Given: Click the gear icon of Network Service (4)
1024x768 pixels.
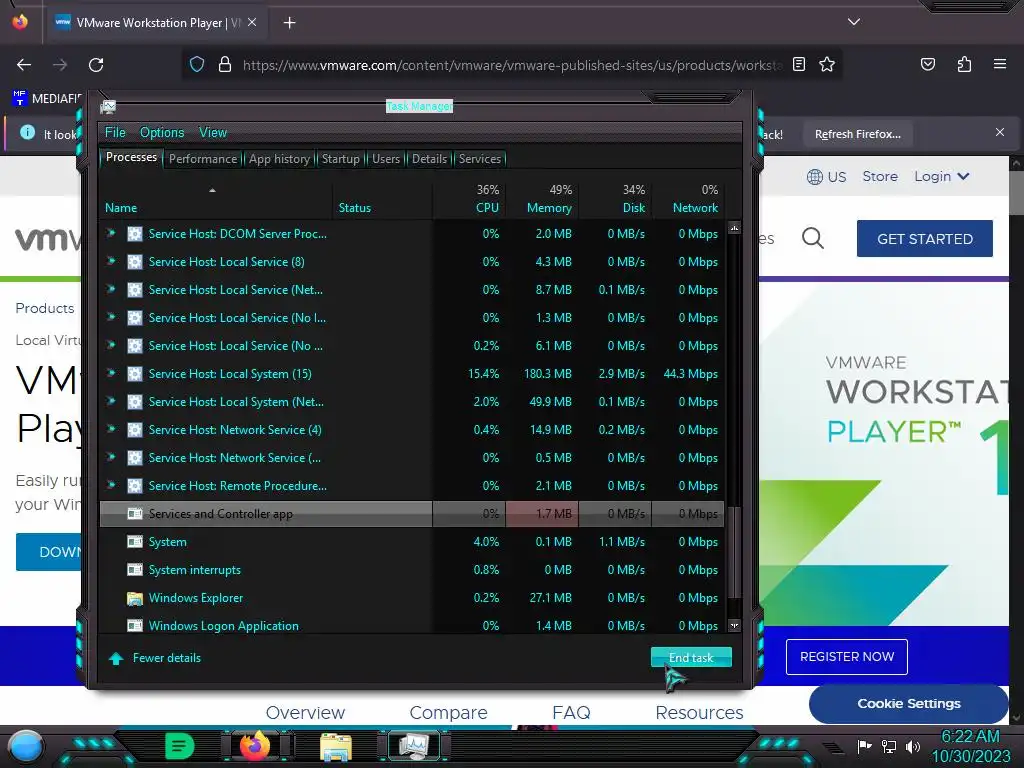Looking at the screenshot, I should tap(135, 430).
